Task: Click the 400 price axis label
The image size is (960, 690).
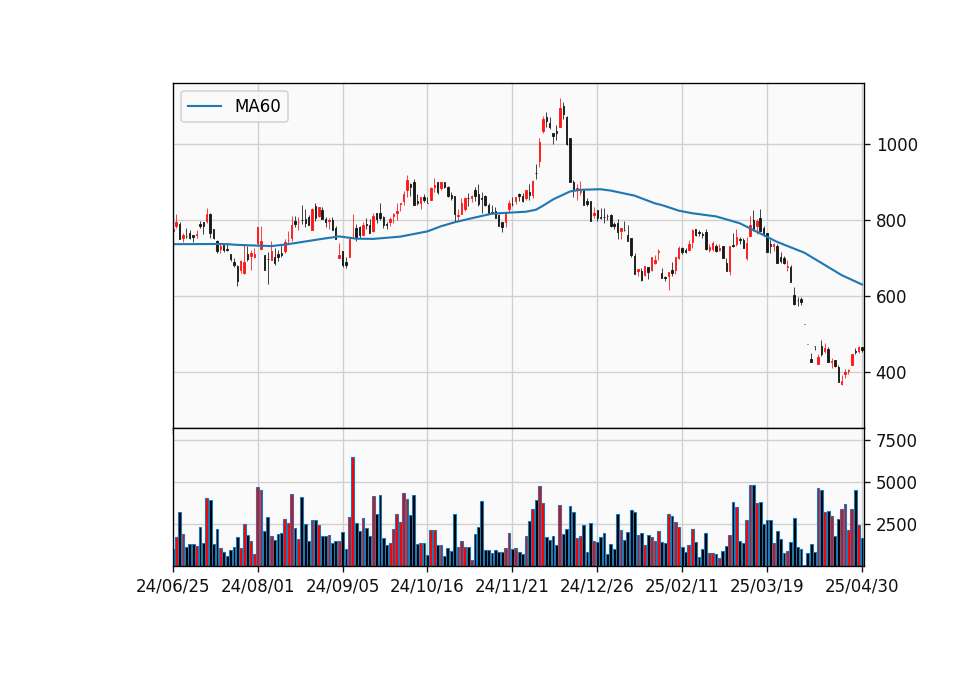Action: click(891, 373)
